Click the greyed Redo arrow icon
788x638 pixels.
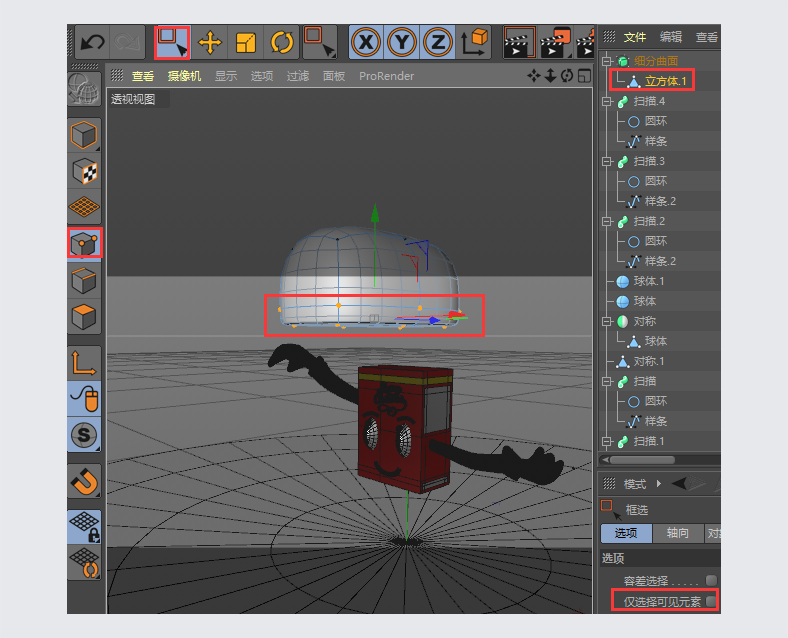tap(127, 42)
